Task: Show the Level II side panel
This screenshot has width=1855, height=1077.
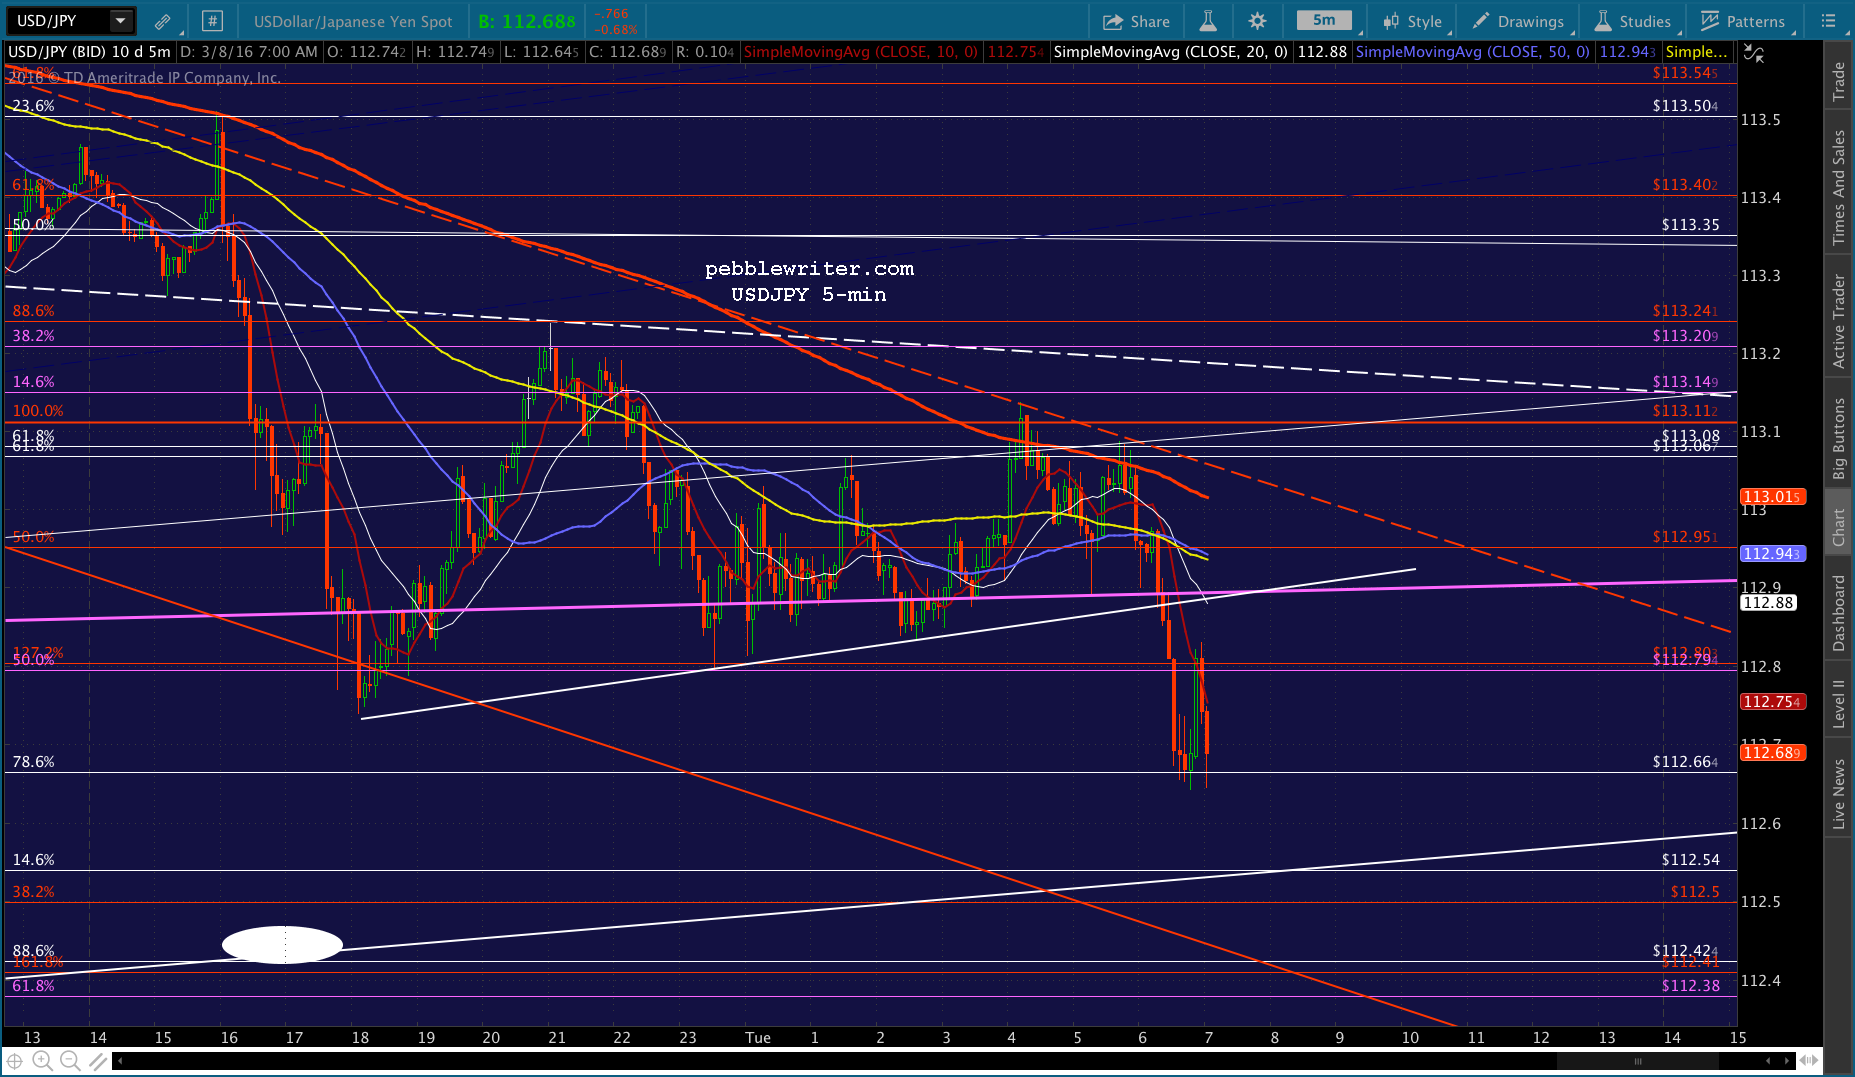Action: 1838,703
